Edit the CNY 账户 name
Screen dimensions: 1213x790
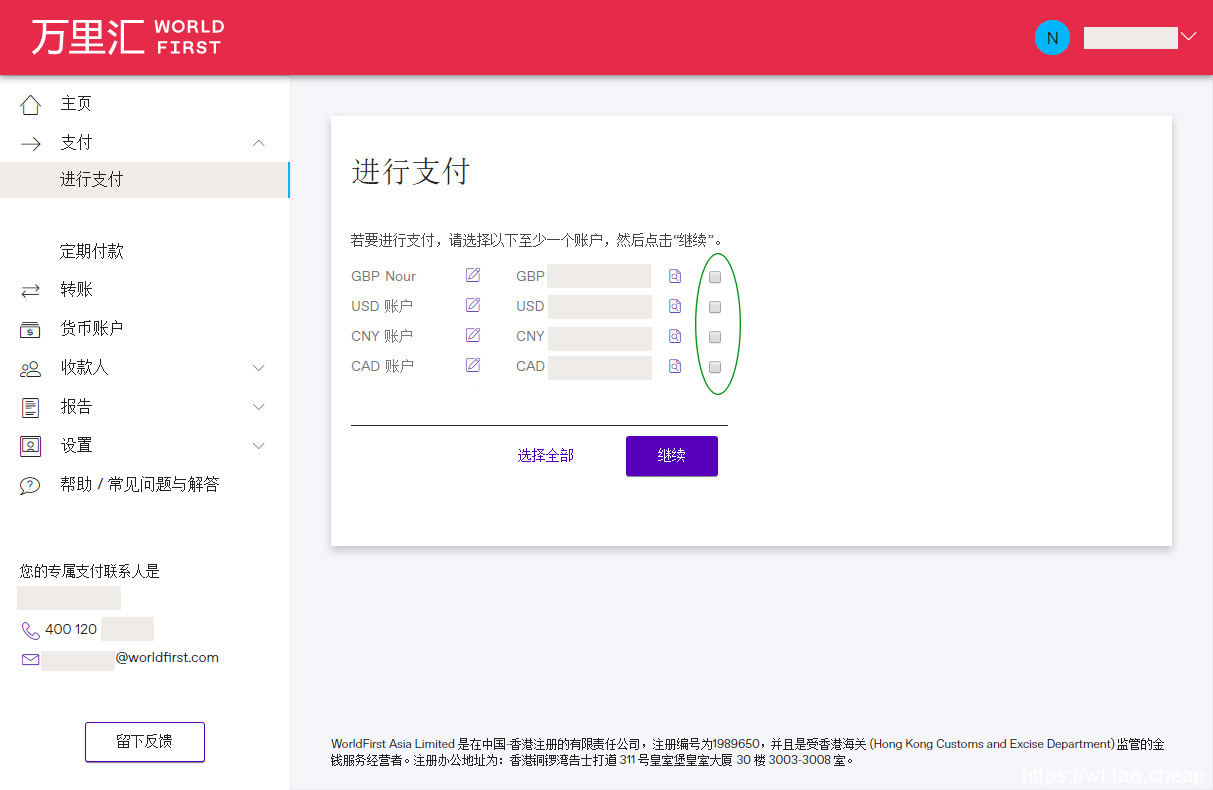tap(473, 336)
